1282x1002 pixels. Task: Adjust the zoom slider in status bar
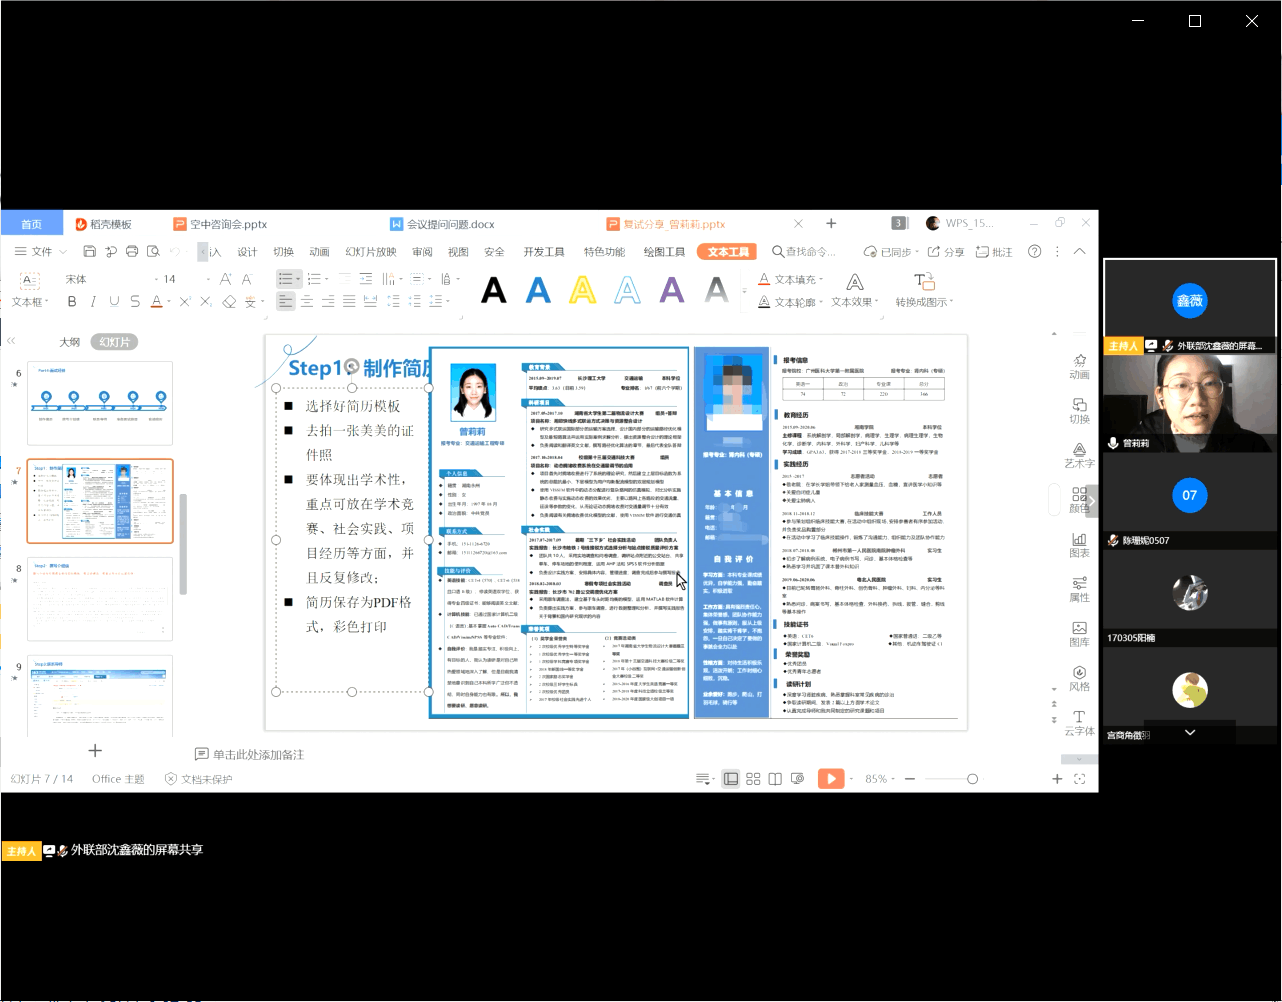click(x=972, y=779)
